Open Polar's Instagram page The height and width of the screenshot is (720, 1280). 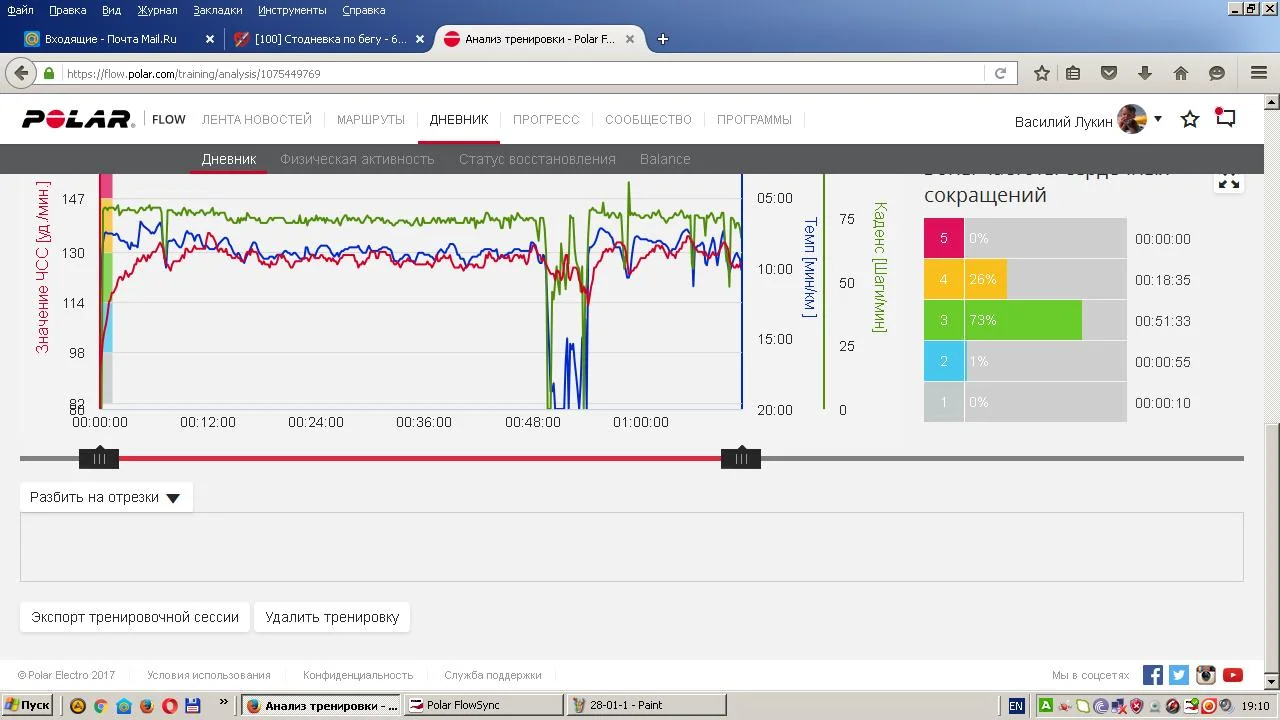pyautogui.click(x=1206, y=675)
